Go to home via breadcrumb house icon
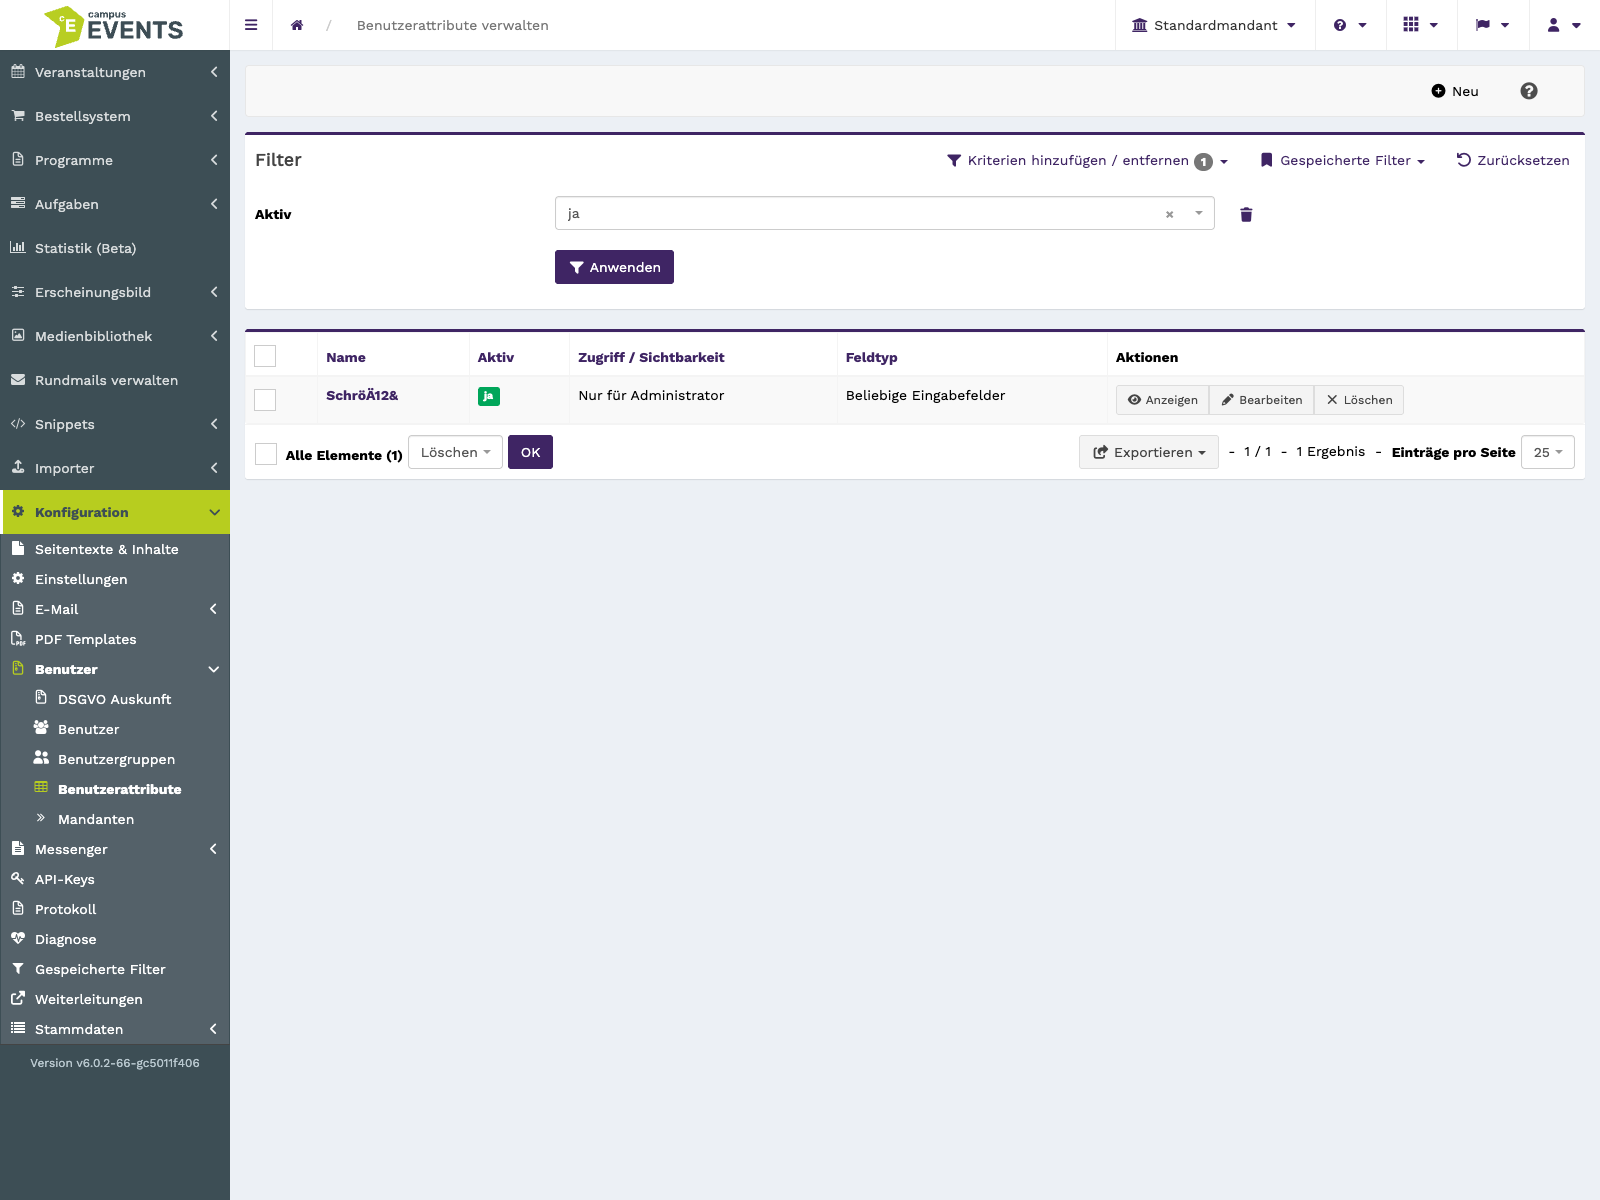 coord(297,25)
